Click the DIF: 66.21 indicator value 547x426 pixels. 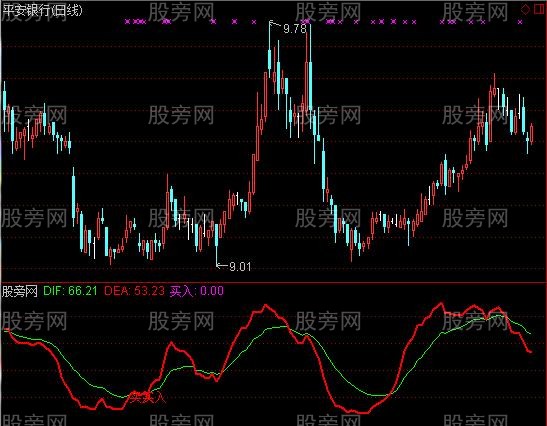[70, 291]
